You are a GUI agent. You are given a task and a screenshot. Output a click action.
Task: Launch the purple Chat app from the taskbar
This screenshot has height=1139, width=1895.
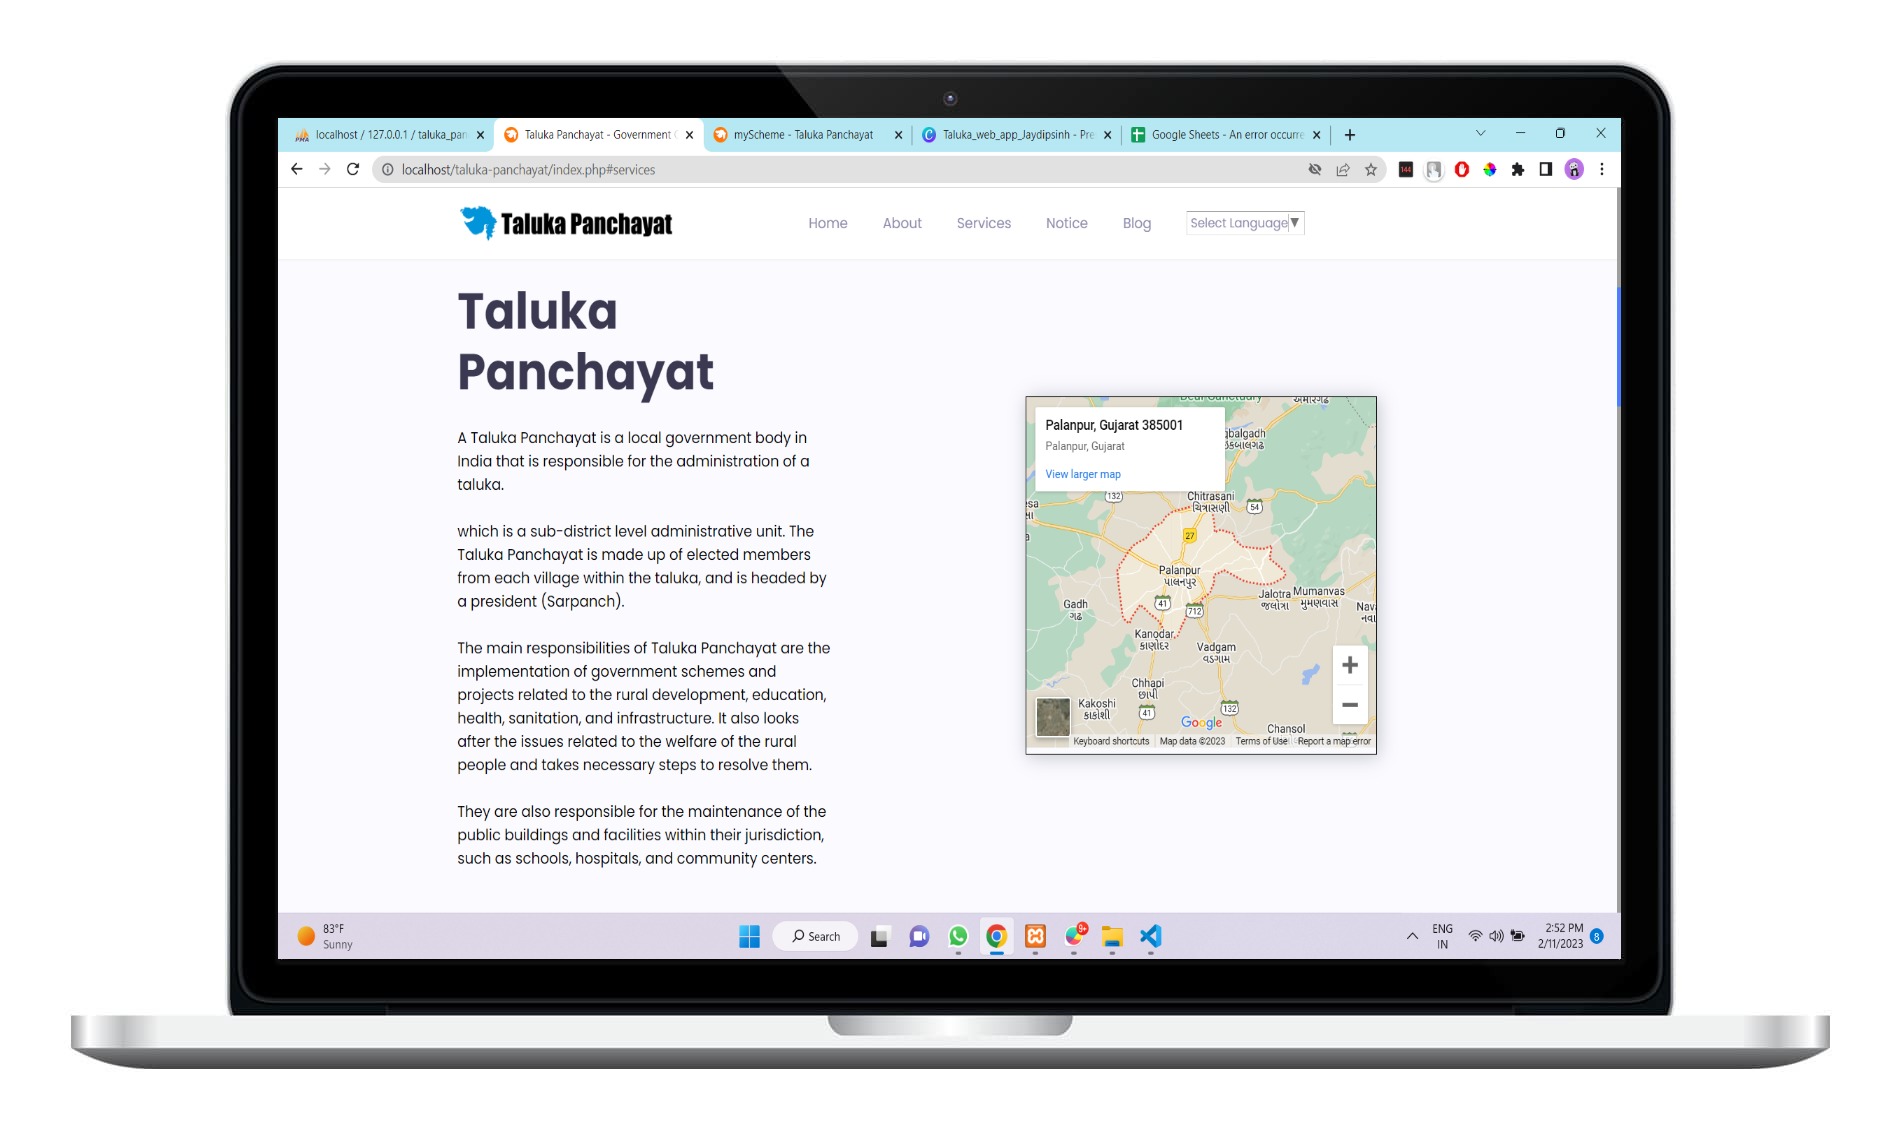pos(919,937)
